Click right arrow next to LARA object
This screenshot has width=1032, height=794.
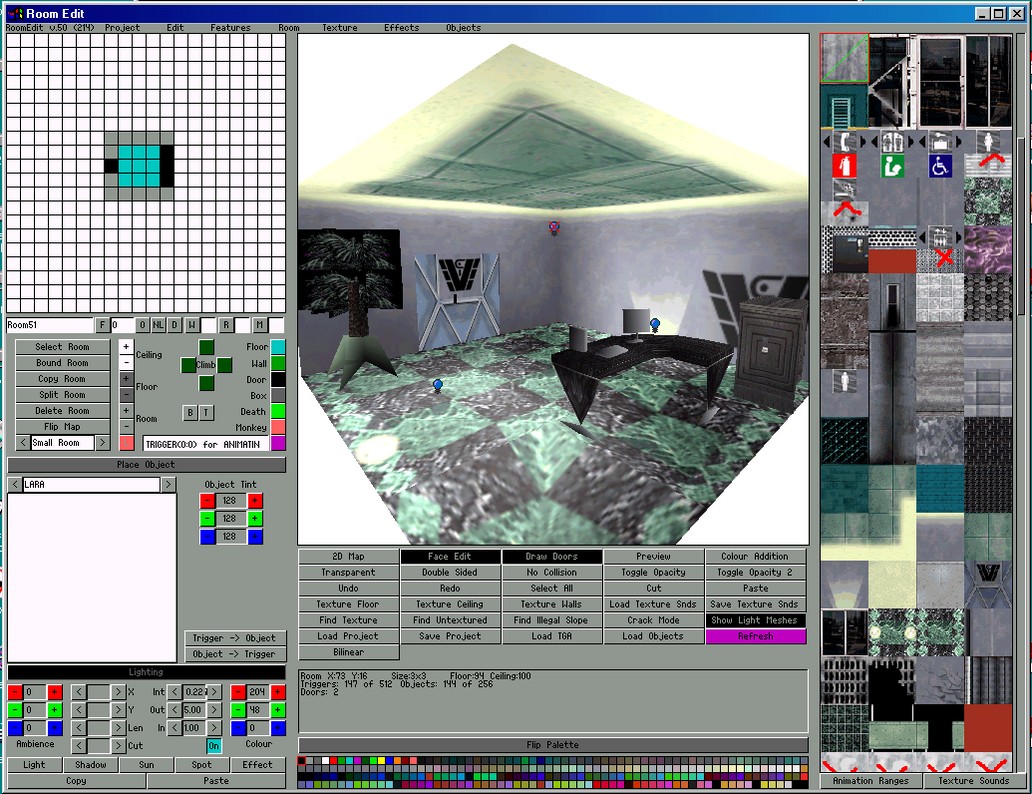coord(168,485)
